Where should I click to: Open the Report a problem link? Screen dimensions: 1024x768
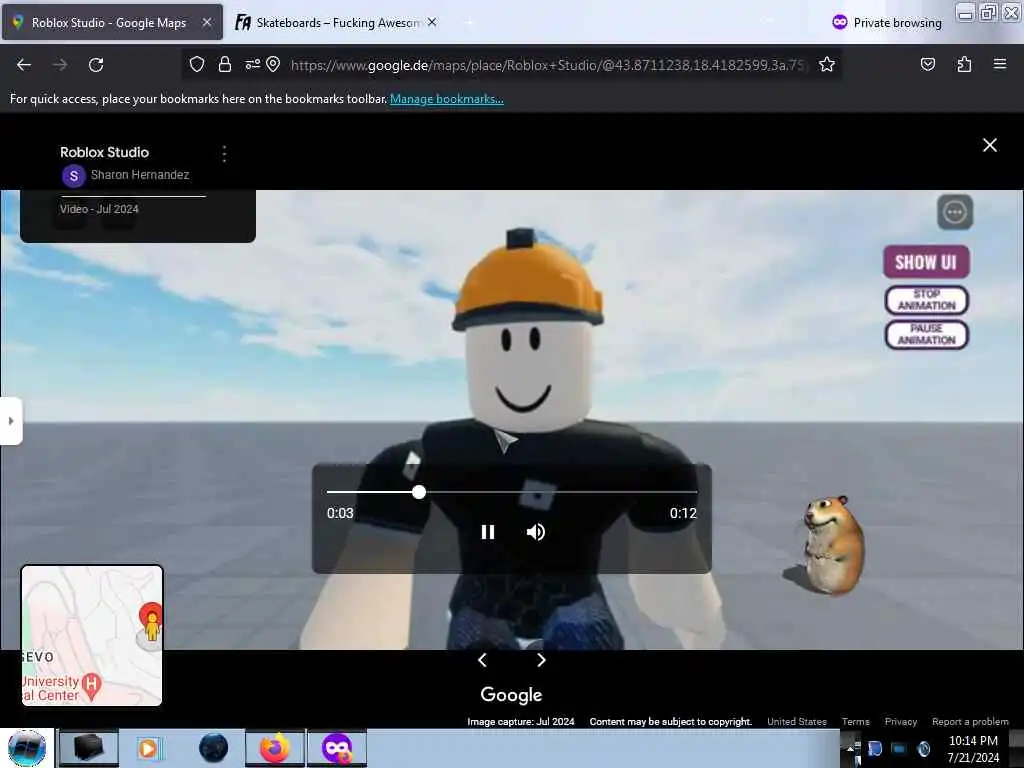970,722
